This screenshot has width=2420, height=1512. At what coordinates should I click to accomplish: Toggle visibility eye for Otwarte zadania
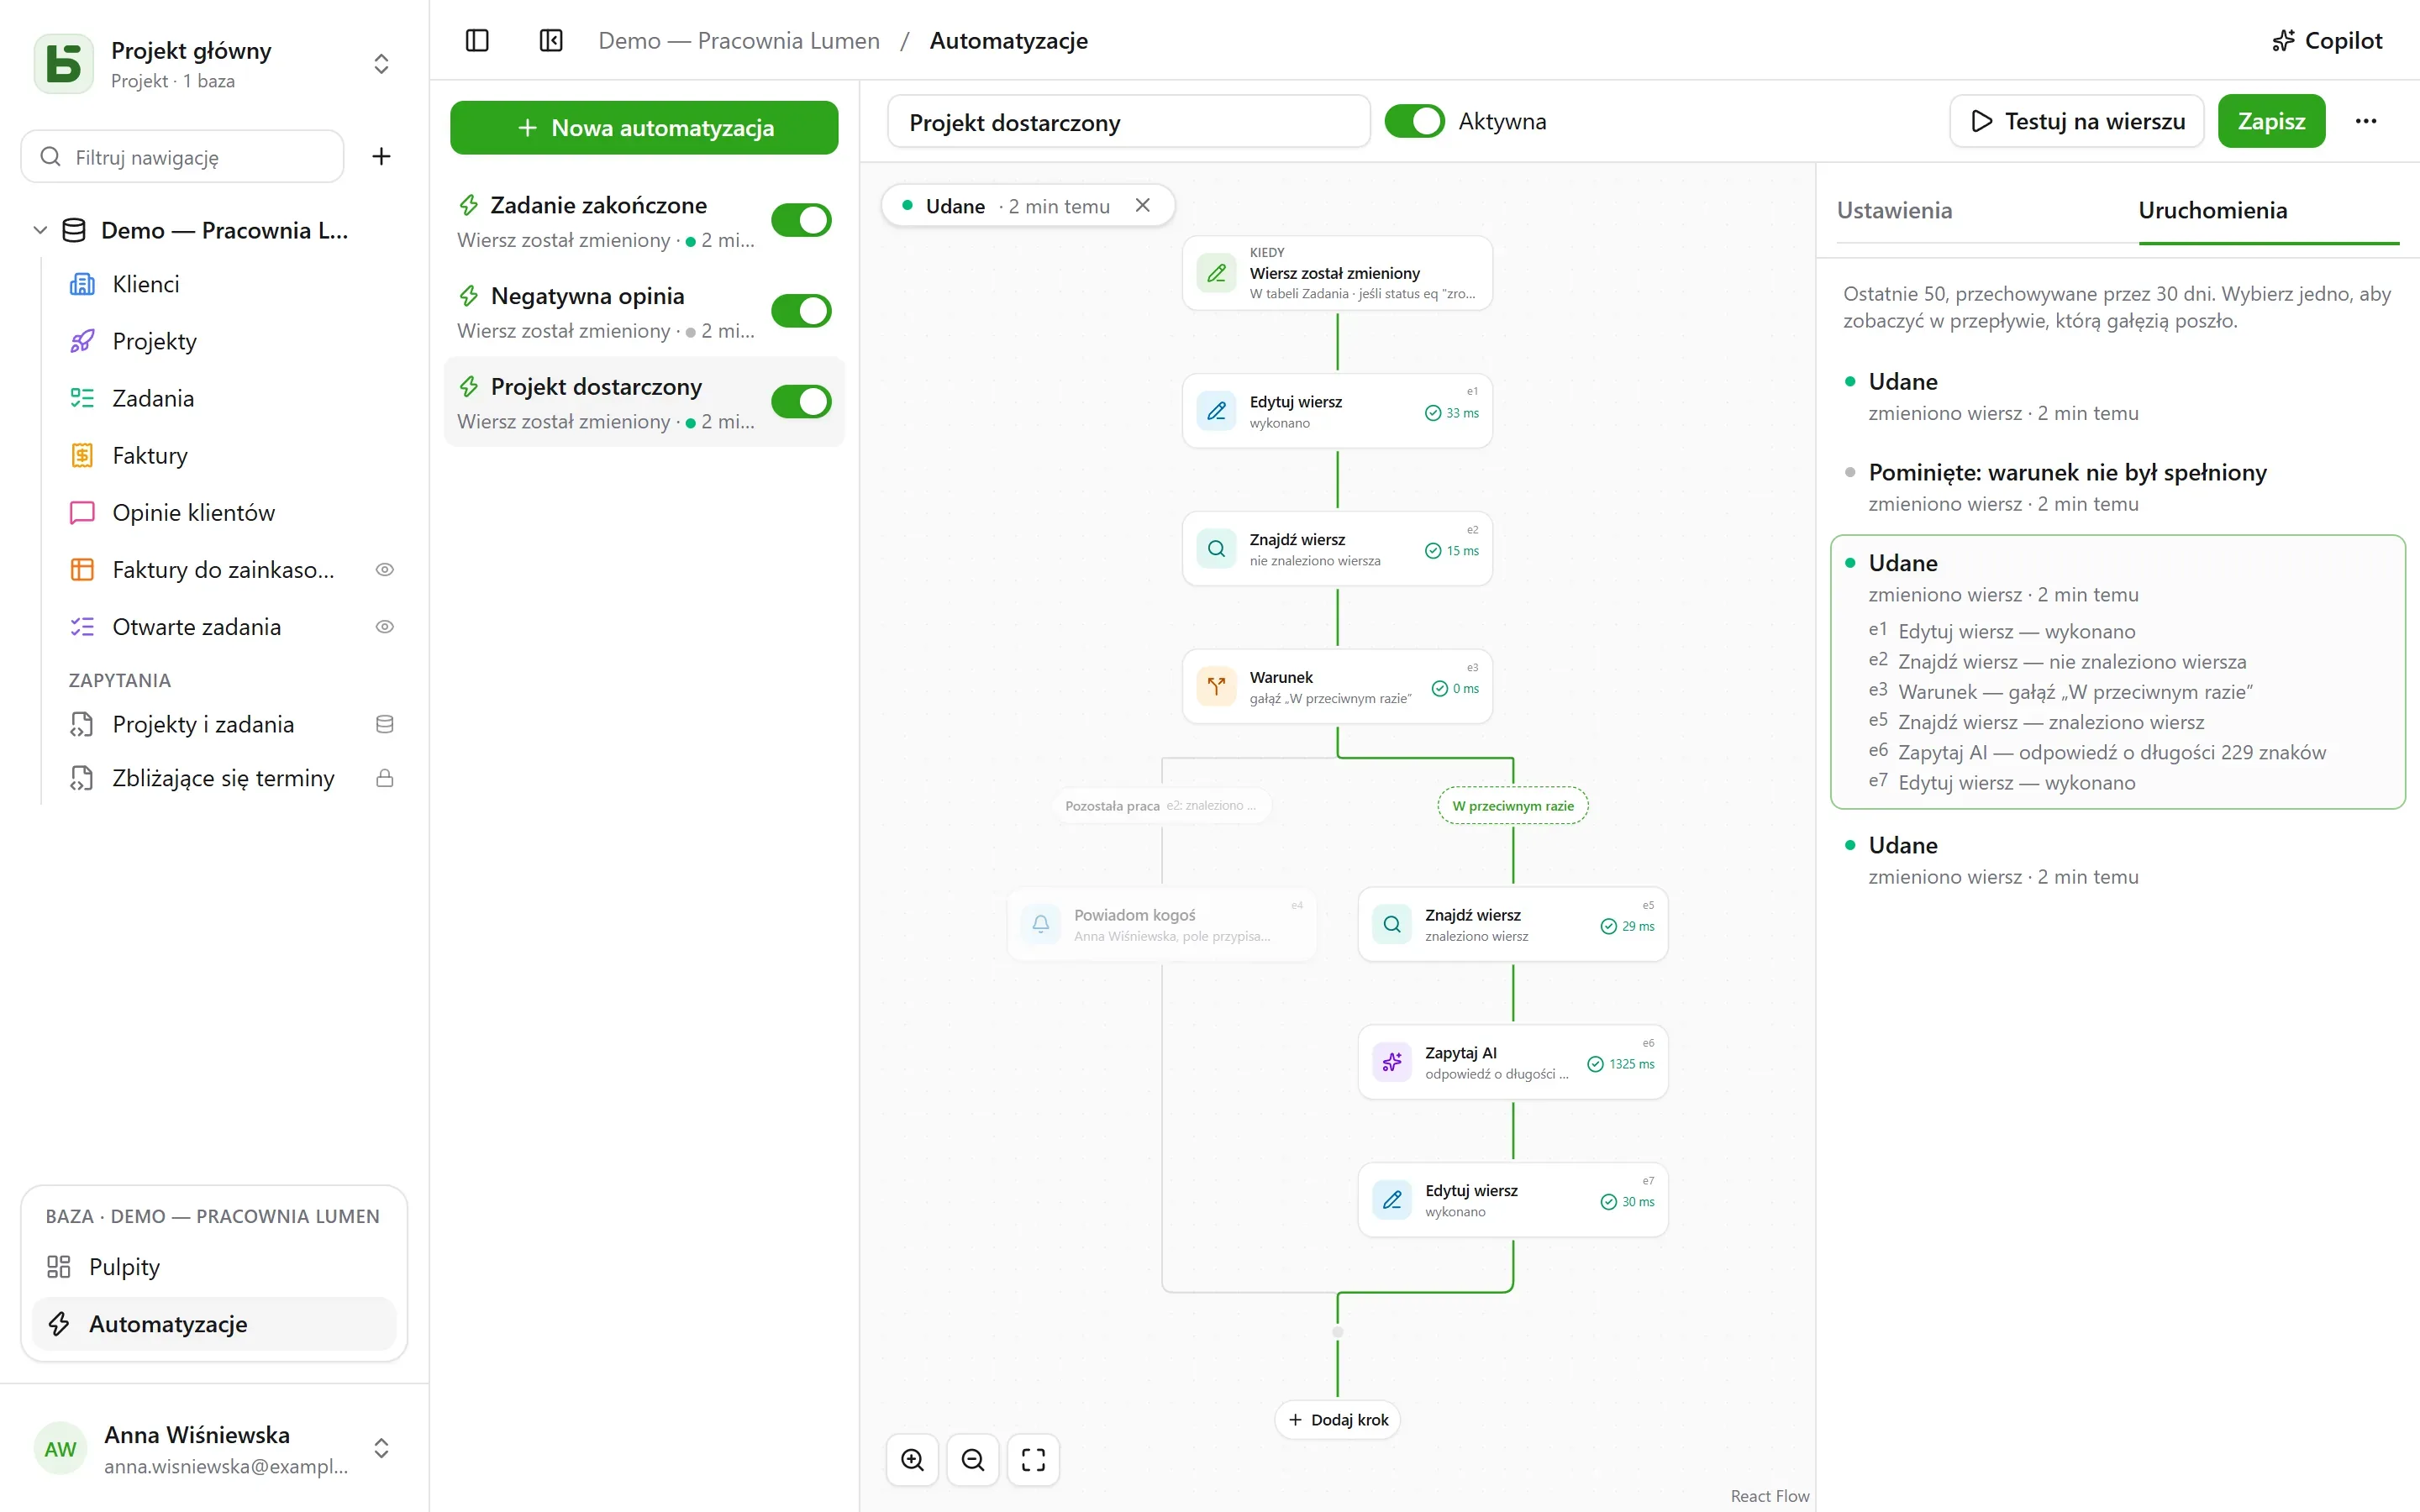coord(384,627)
